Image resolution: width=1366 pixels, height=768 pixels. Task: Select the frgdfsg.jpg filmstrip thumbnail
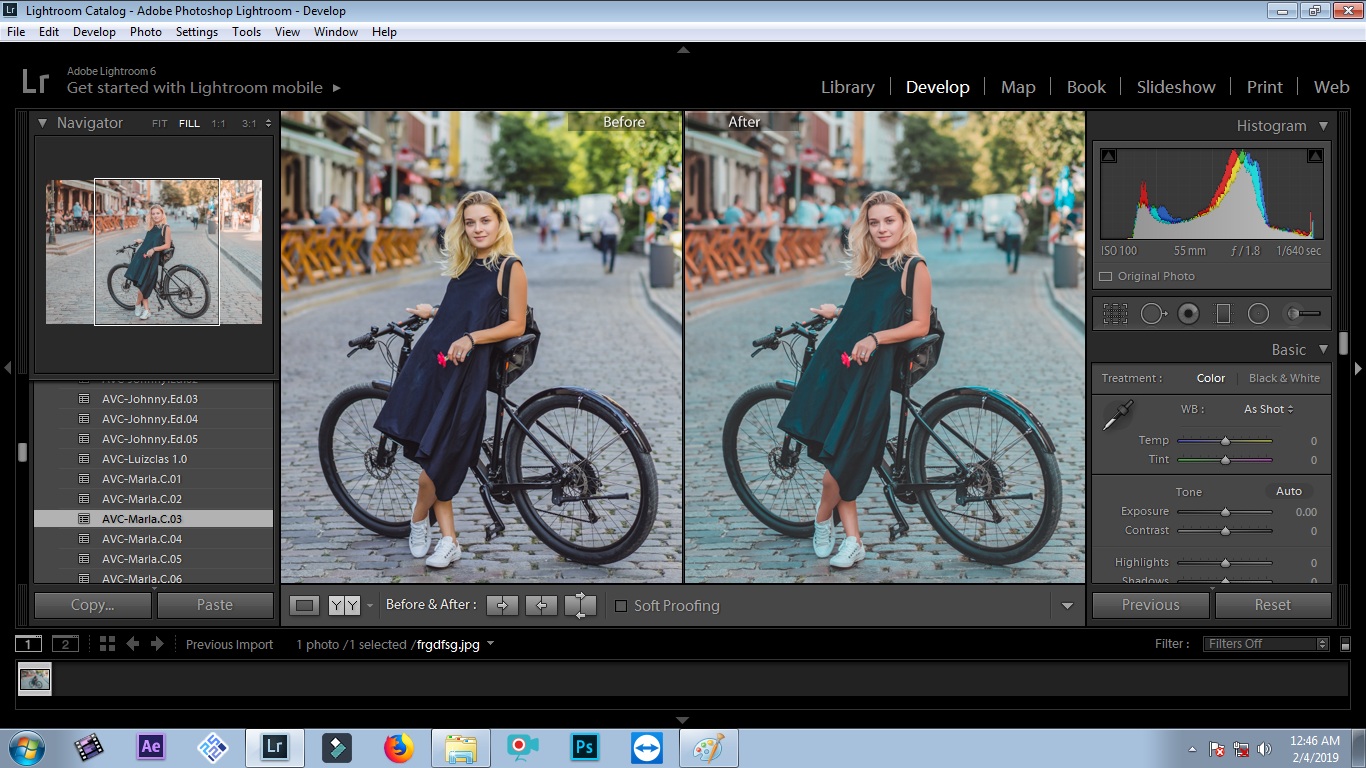click(x=35, y=679)
